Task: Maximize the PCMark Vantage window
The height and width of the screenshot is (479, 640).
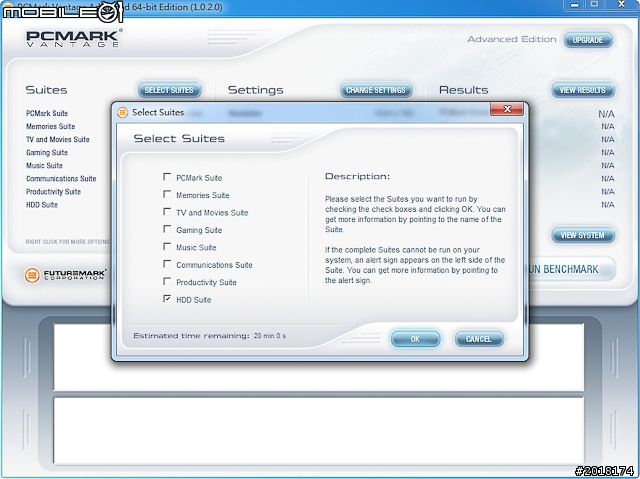Action: point(595,4)
